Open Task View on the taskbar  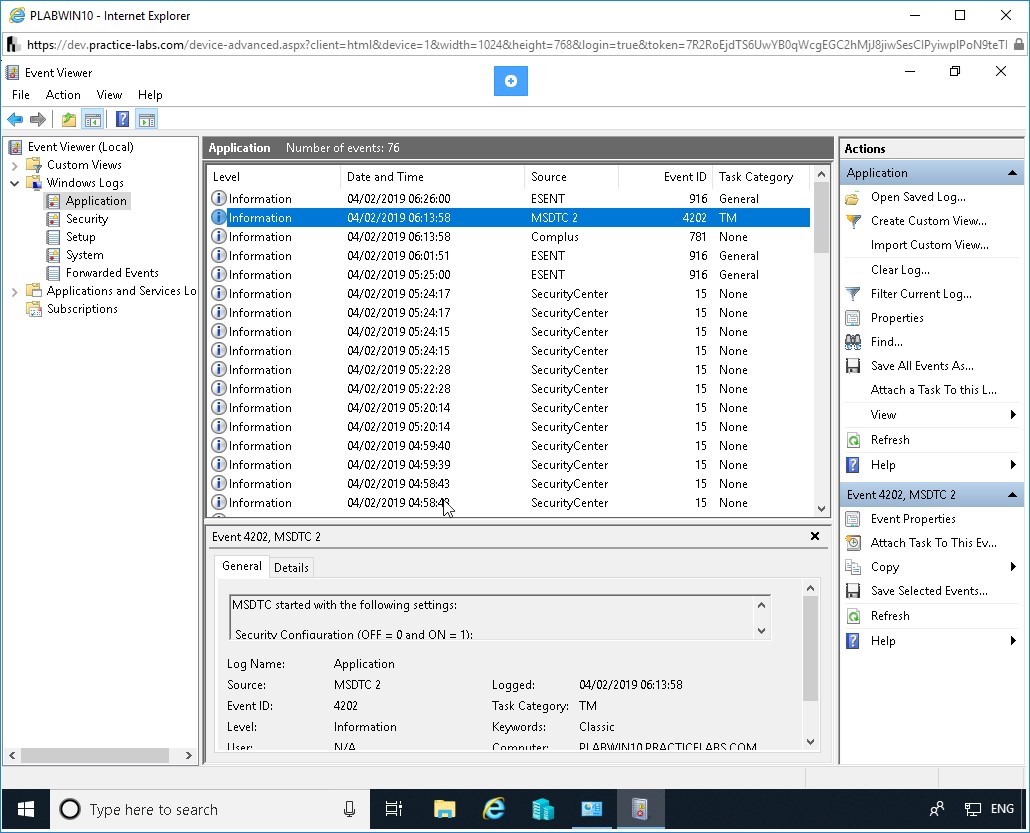click(x=393, y=809)
